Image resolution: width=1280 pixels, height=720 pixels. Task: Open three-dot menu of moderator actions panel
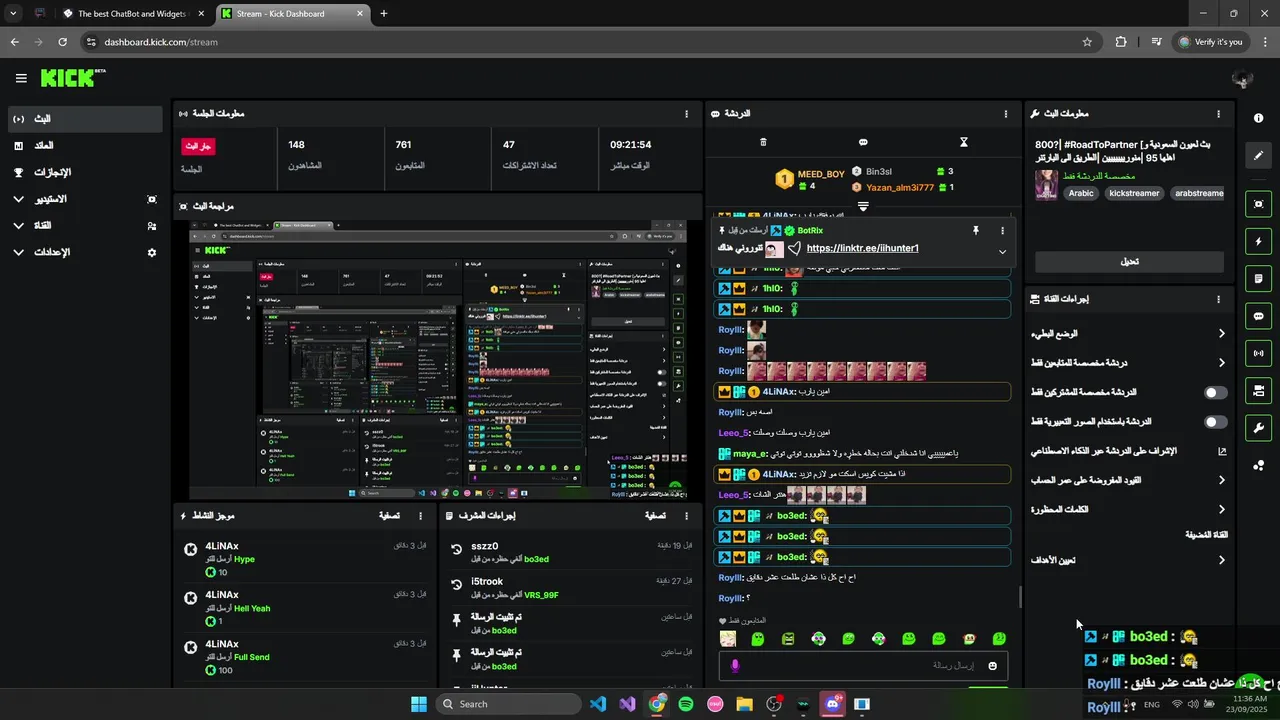pos(686,516)
